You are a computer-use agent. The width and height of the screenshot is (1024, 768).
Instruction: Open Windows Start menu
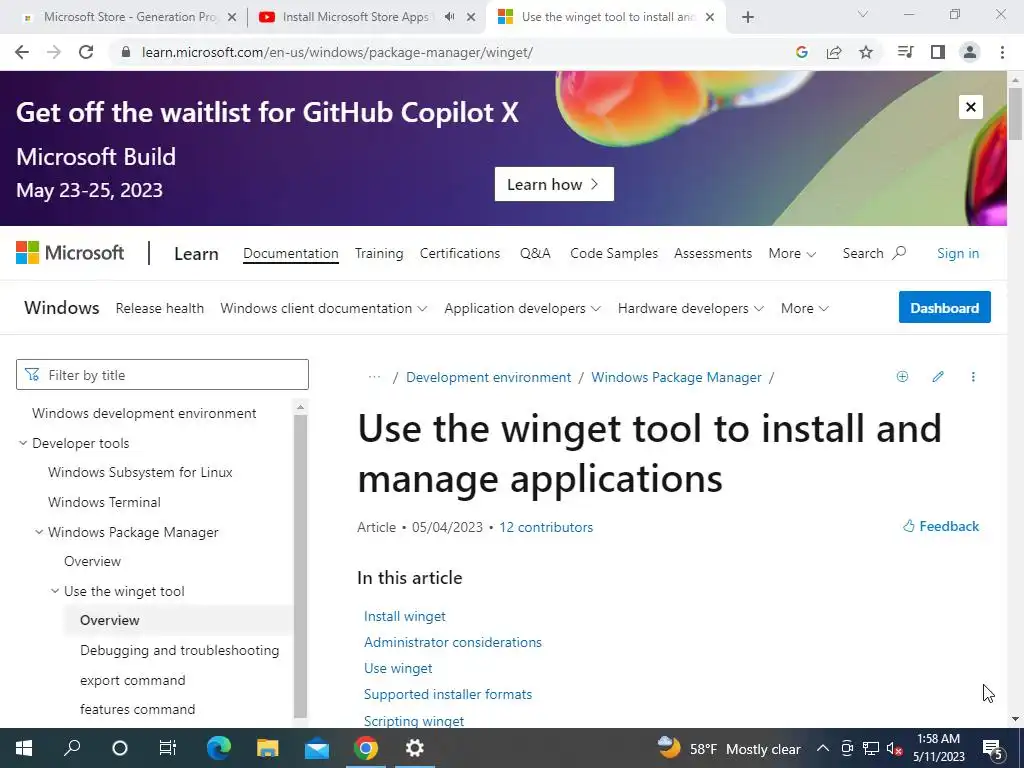click(24, 748)
